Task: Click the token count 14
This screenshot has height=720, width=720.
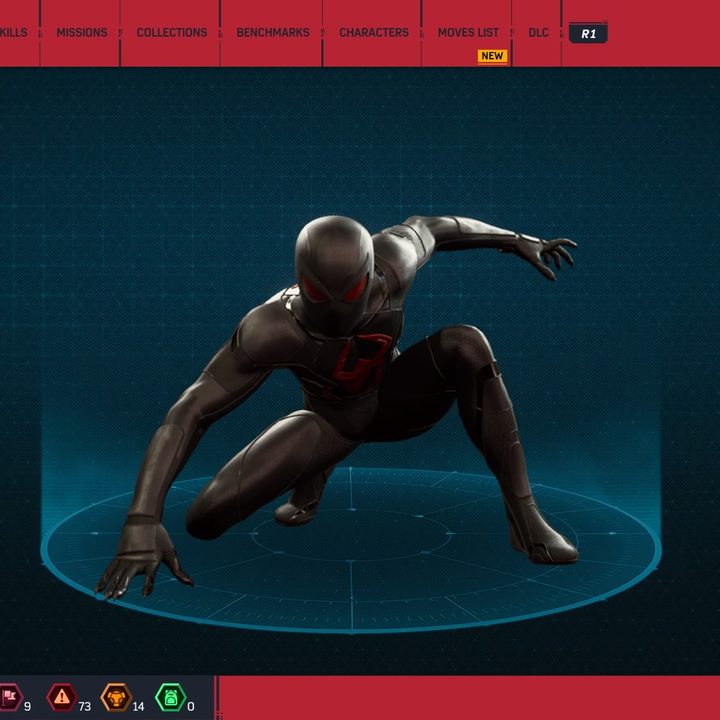Action: [138, 706]
